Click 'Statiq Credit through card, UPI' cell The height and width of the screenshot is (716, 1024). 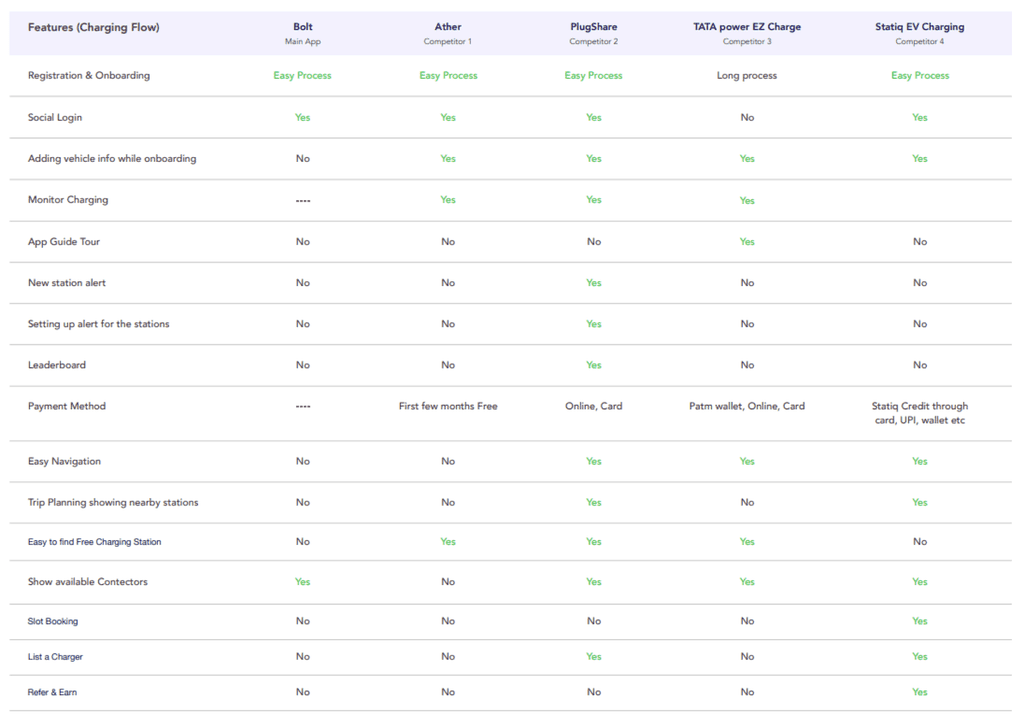point(920,413)
